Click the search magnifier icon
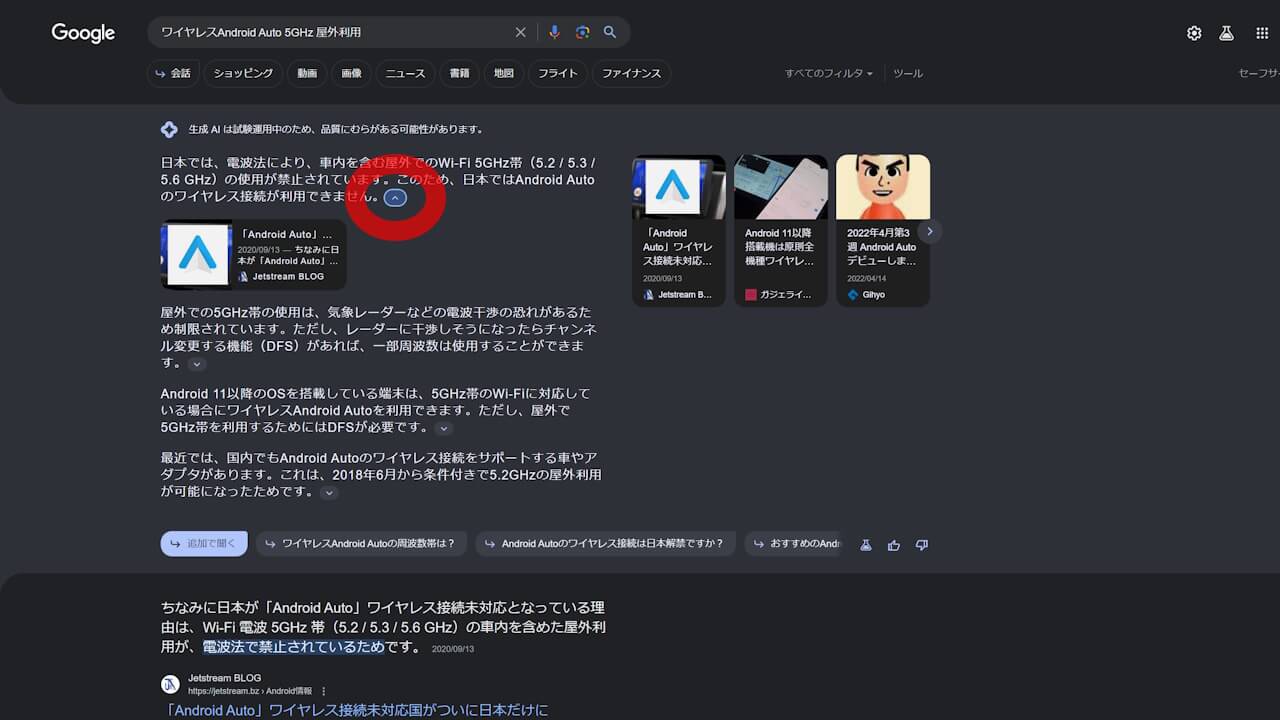1280x720 pixels. coord(610,32)
